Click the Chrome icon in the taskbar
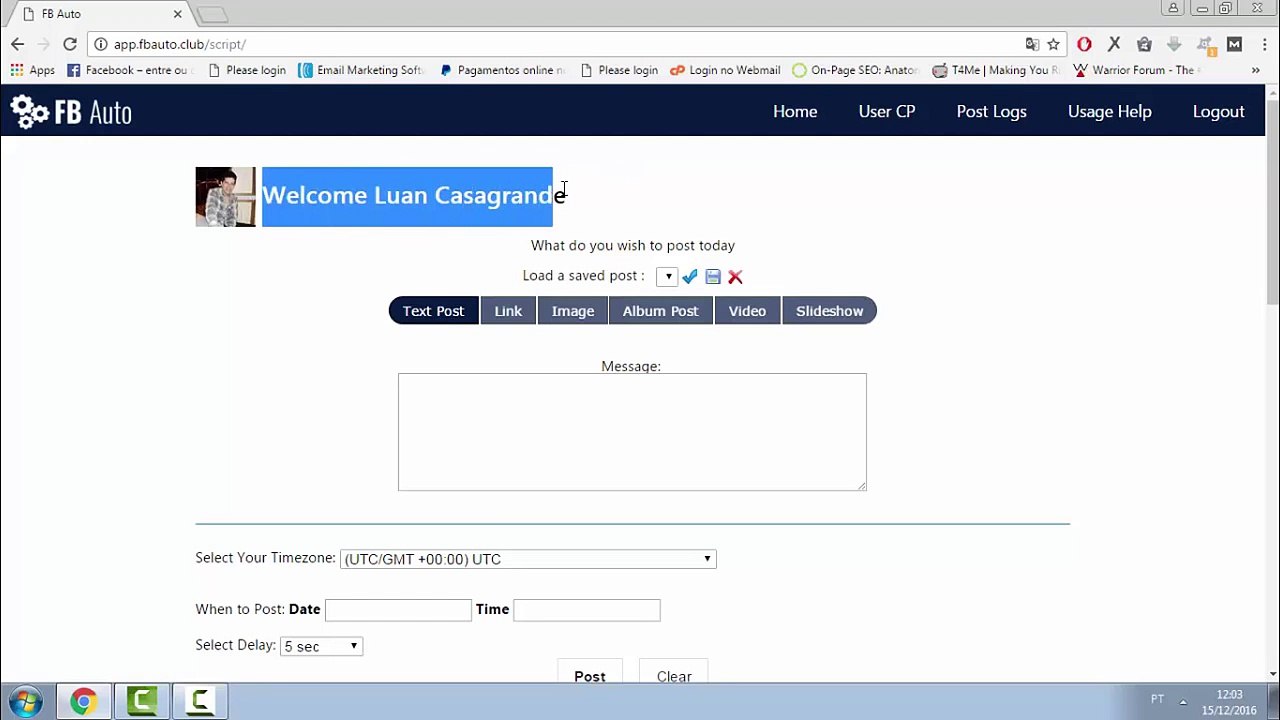This screenshot has height=720, width=1280. [x=83, y=701]
